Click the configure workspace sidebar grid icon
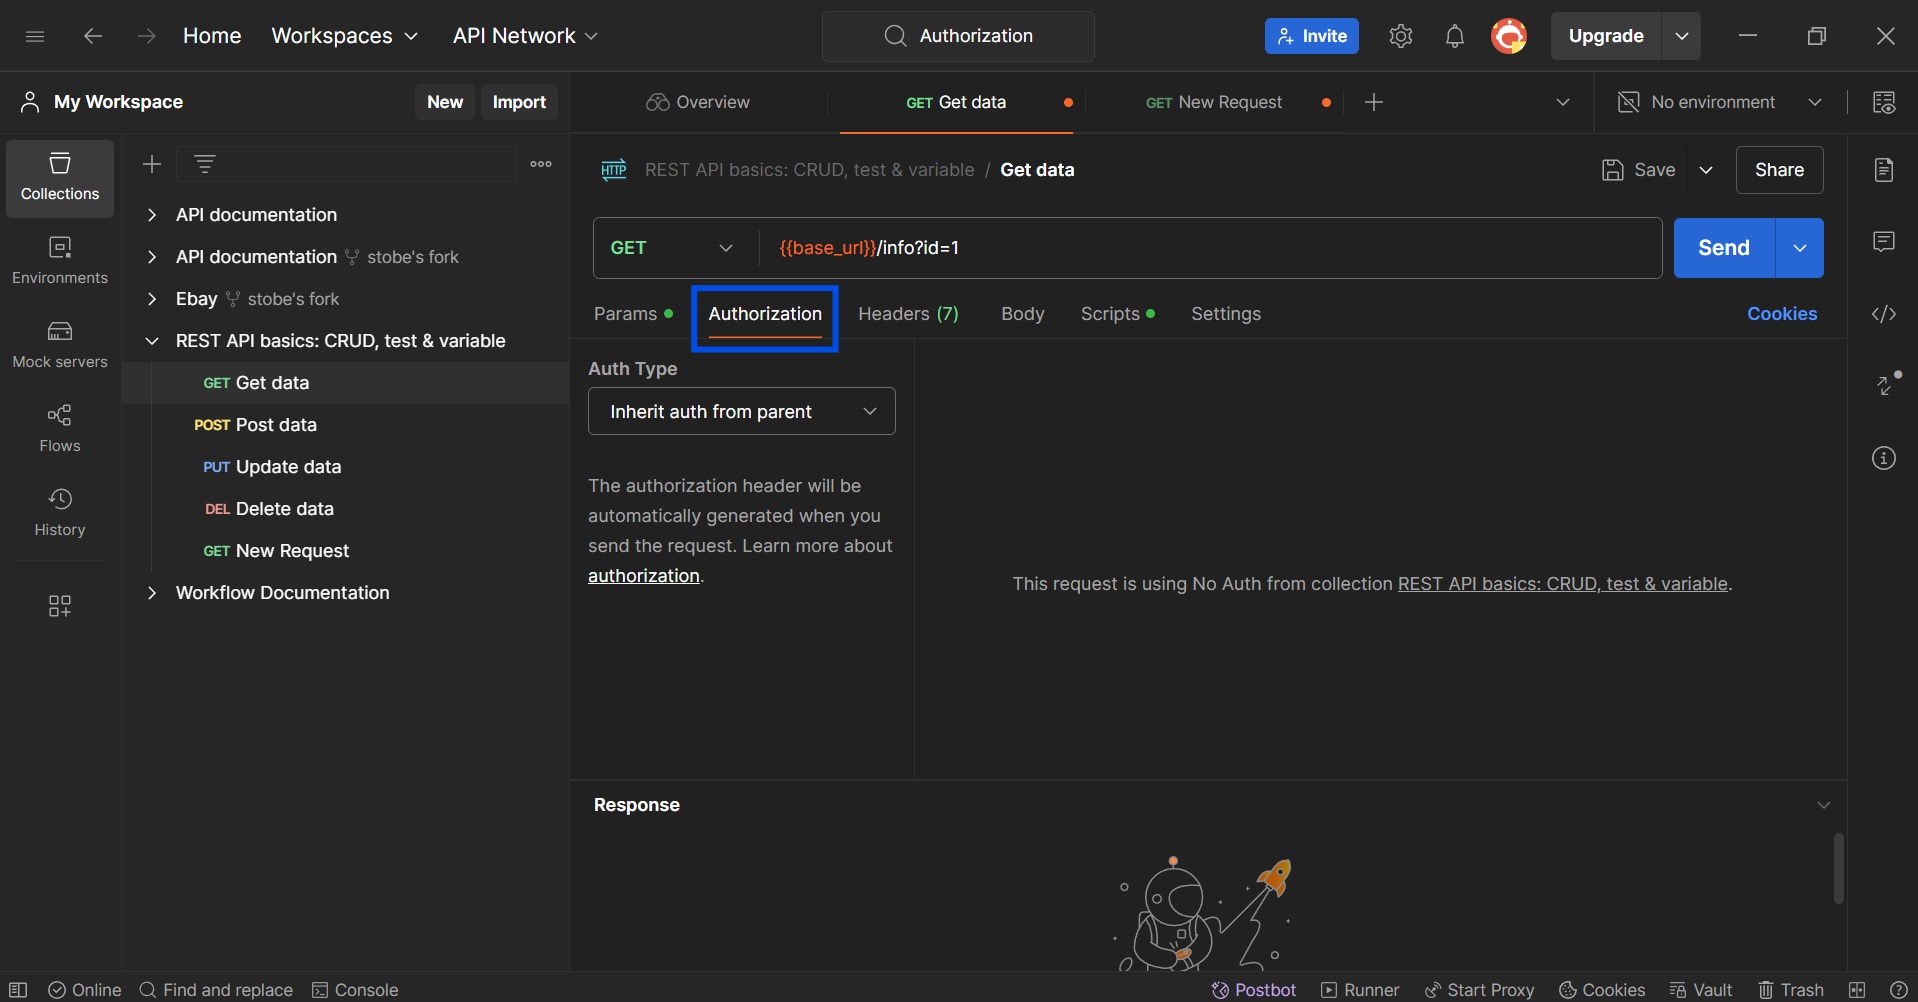The height and width of the screenshot is (1002, 1918). 60,606
